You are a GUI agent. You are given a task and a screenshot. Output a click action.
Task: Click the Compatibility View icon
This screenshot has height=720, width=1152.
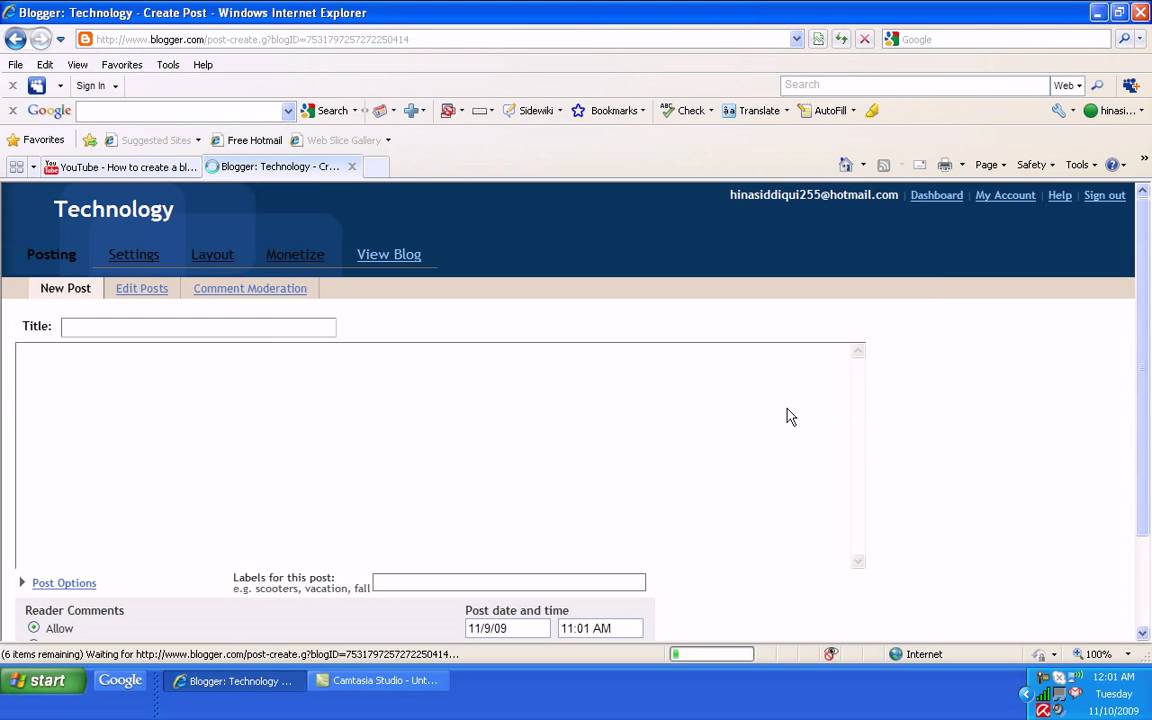pos(818,39)
